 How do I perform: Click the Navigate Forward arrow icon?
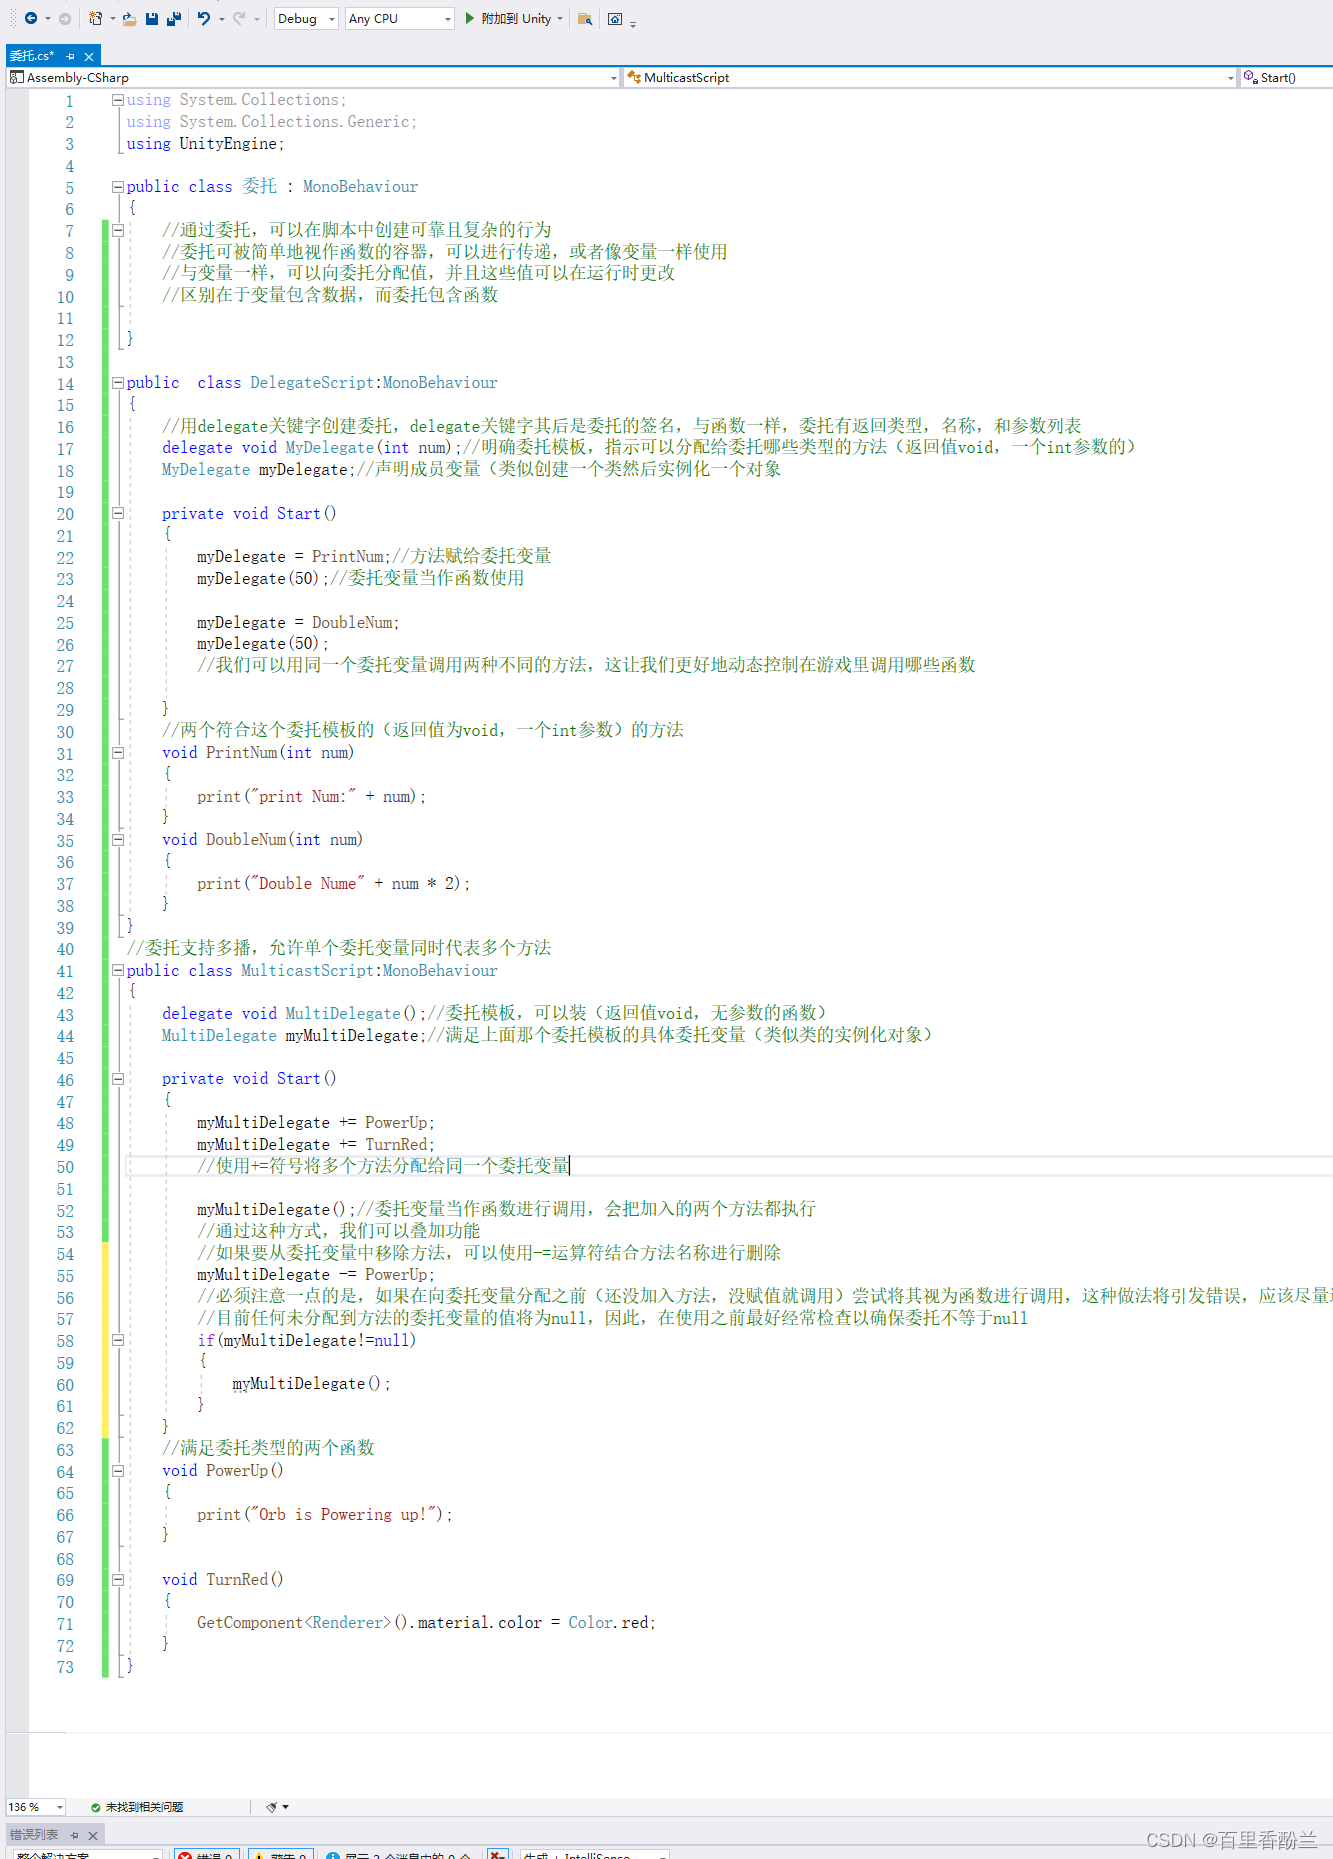(x=65, y=18)
